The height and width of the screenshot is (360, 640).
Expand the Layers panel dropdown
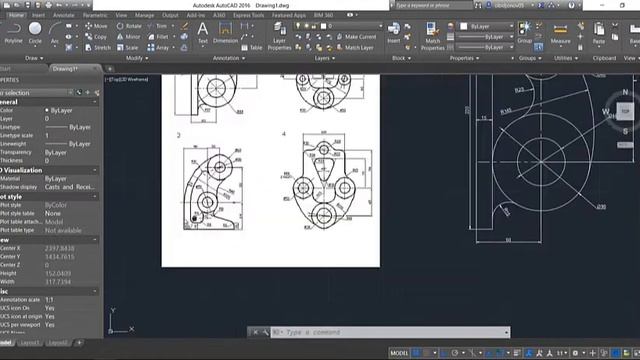[x=324, y=58]
